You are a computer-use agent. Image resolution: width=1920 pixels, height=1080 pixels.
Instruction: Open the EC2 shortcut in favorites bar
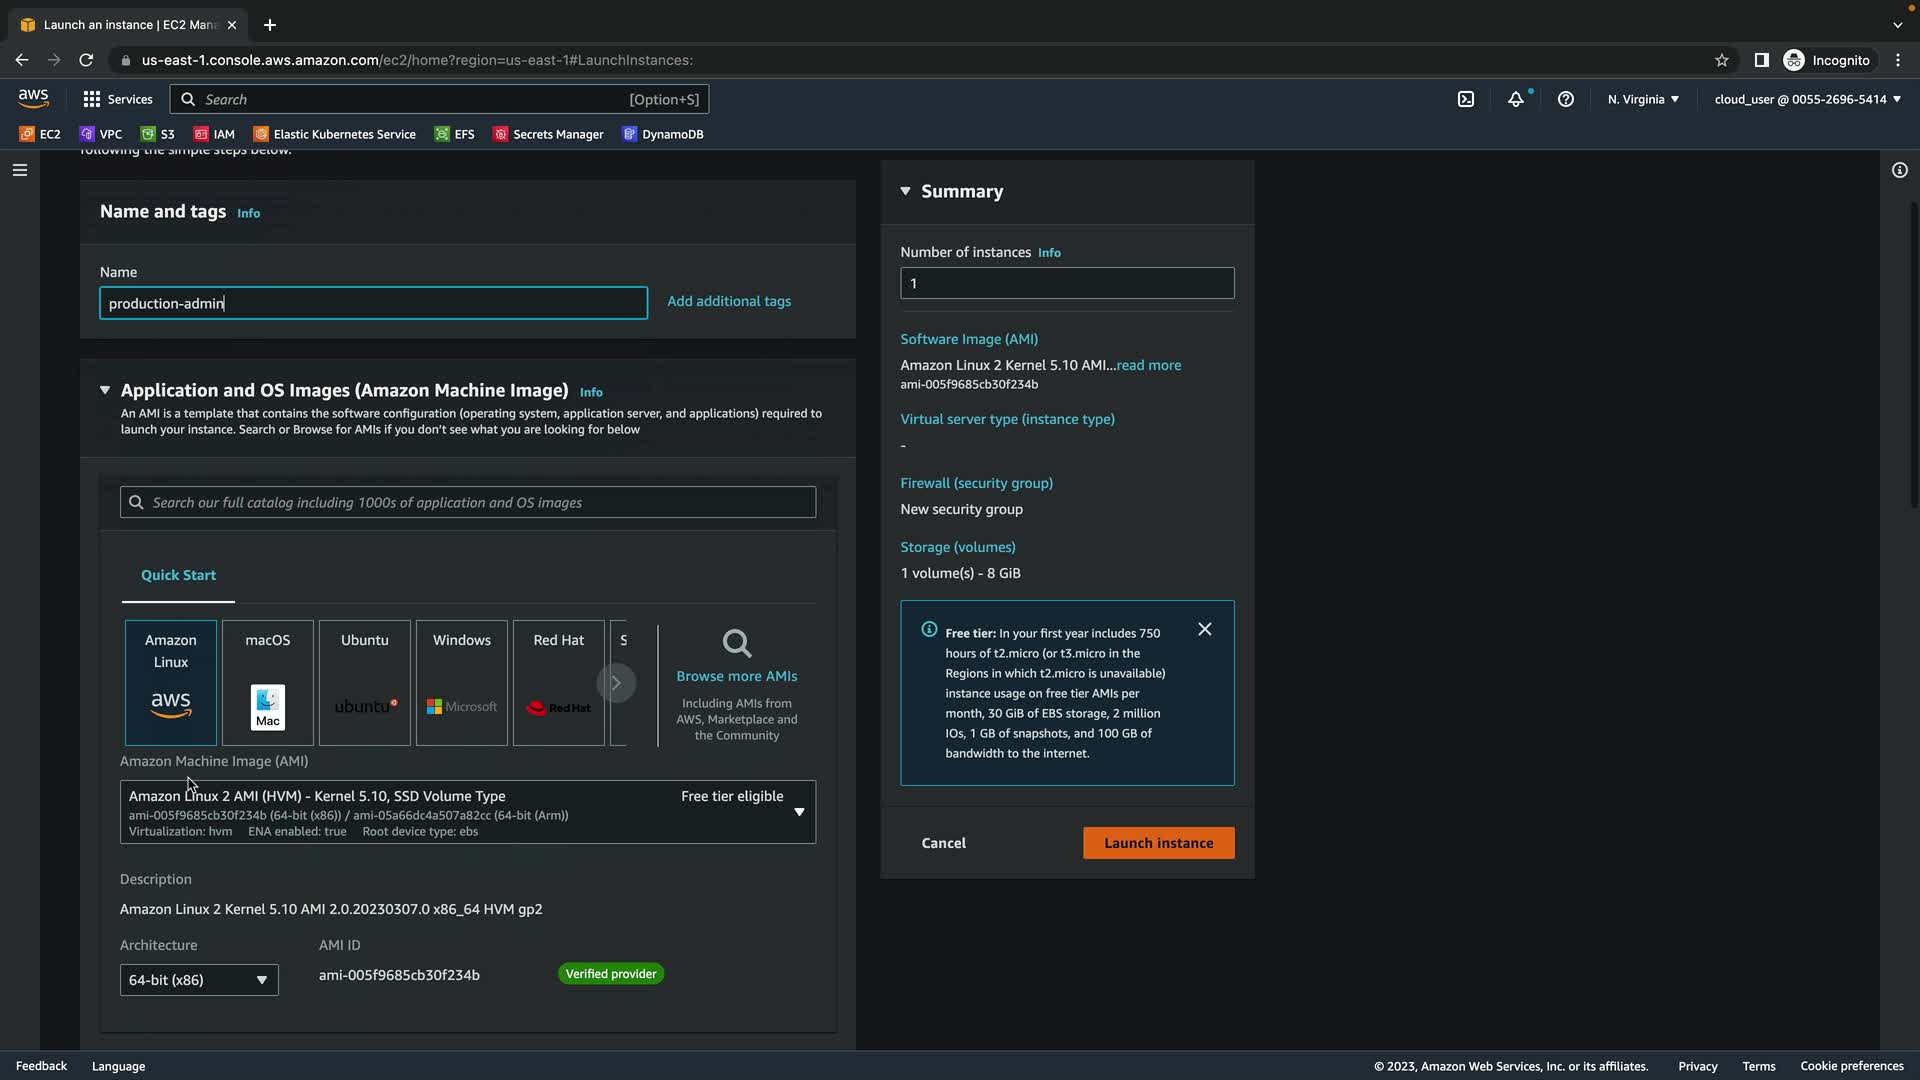pyautogui.click(x=40, y=134)
